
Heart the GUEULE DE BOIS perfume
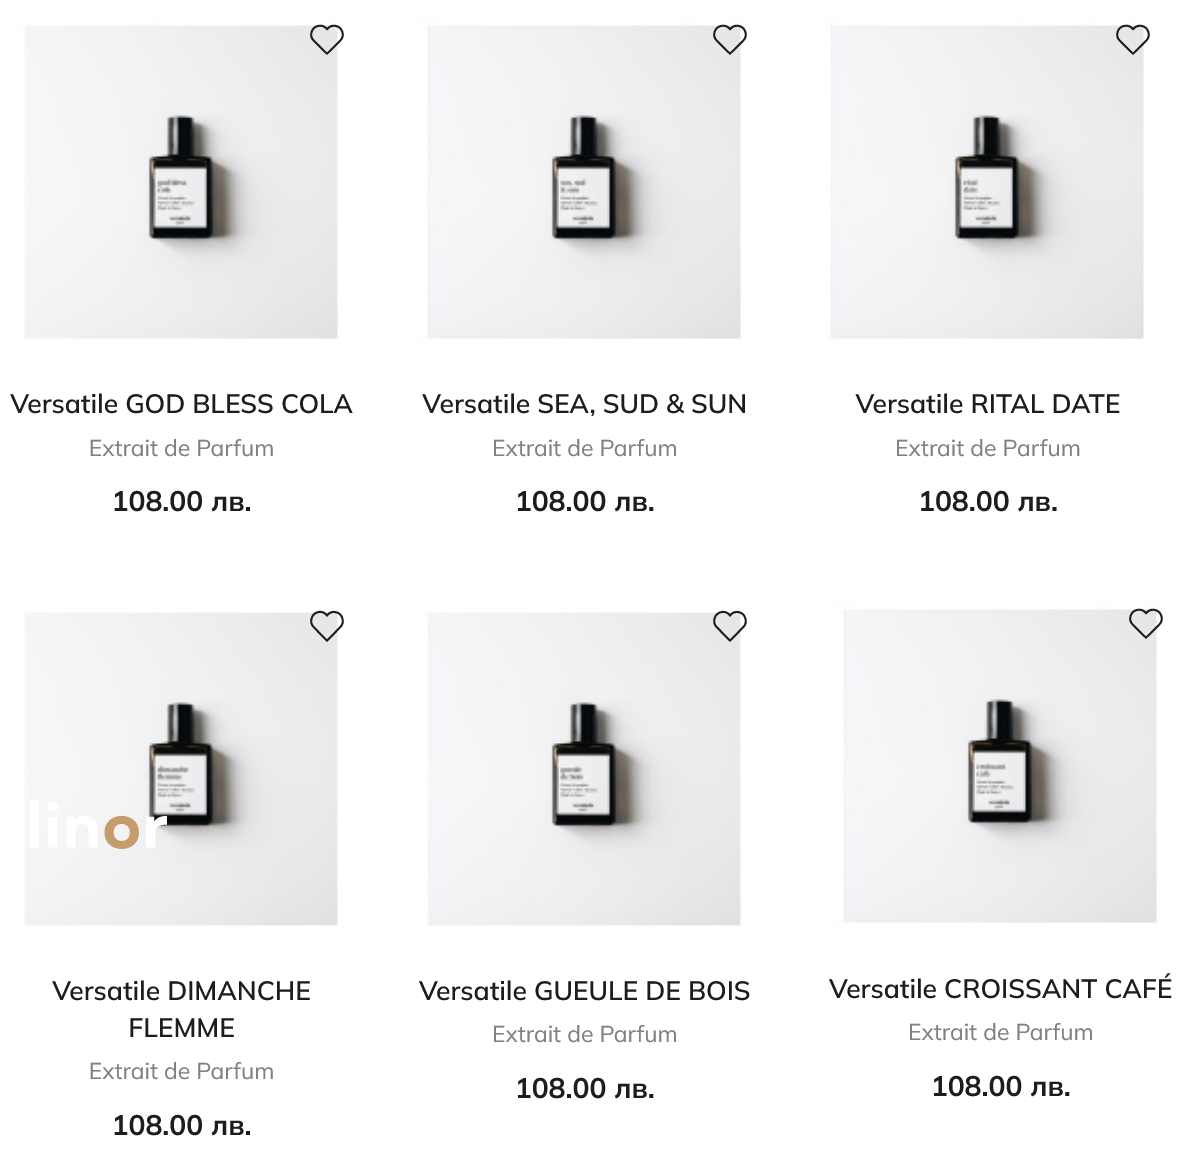[730, 626]
